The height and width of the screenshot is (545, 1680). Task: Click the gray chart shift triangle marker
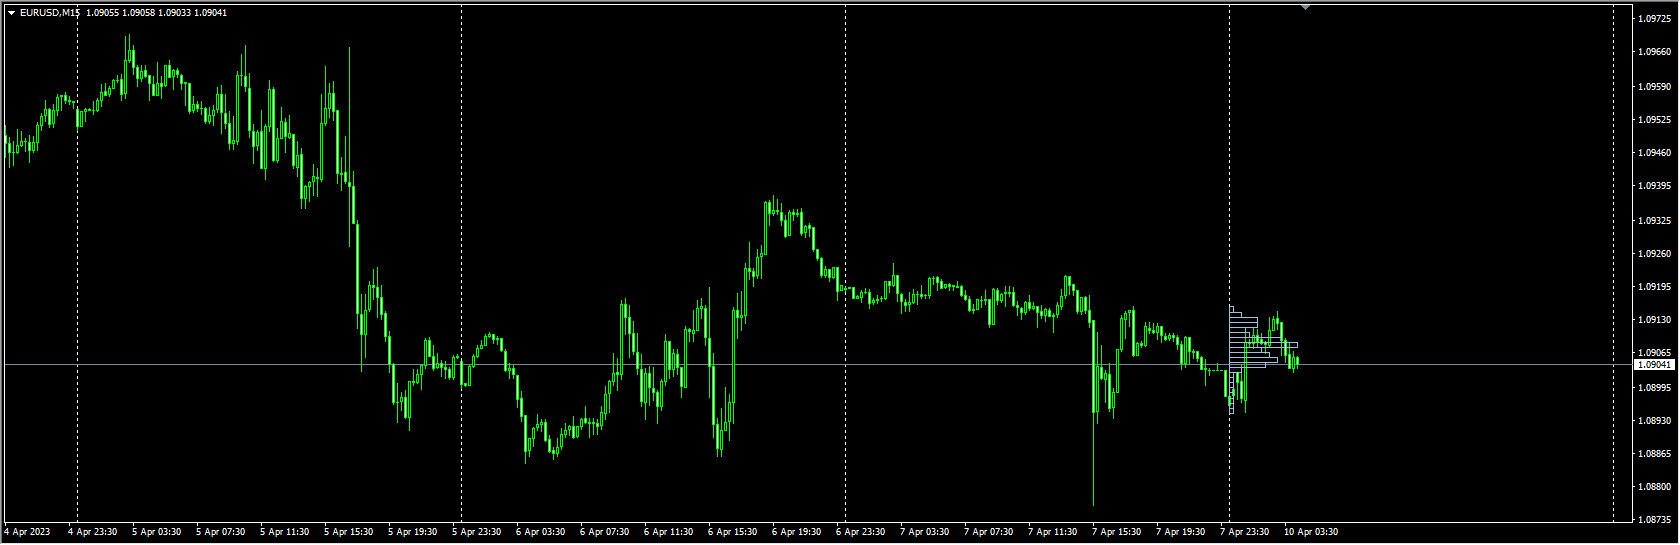tap(1305, 8)
